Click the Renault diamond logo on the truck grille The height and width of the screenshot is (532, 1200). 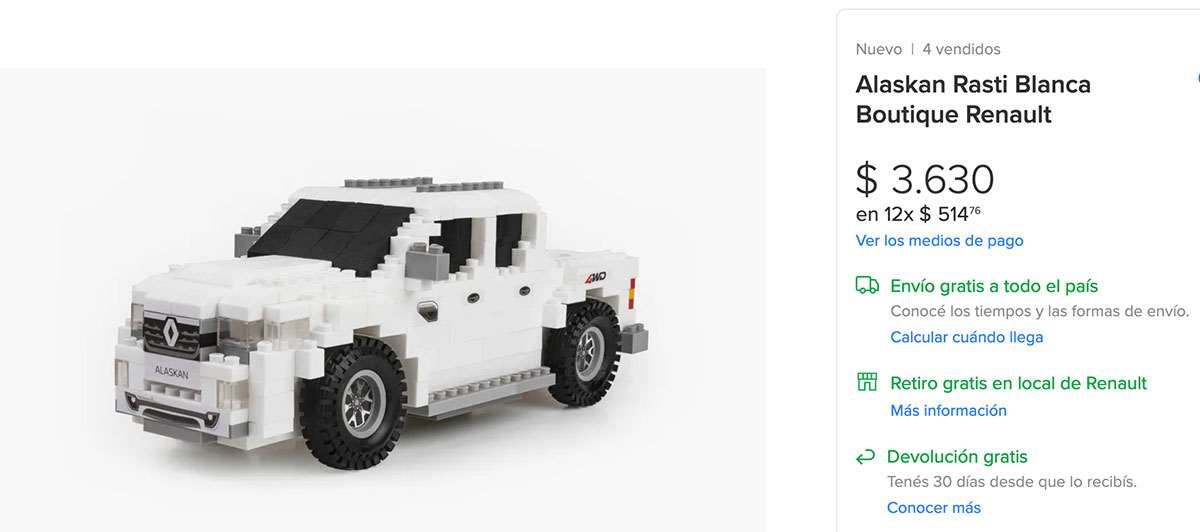(x=169, y=335)
